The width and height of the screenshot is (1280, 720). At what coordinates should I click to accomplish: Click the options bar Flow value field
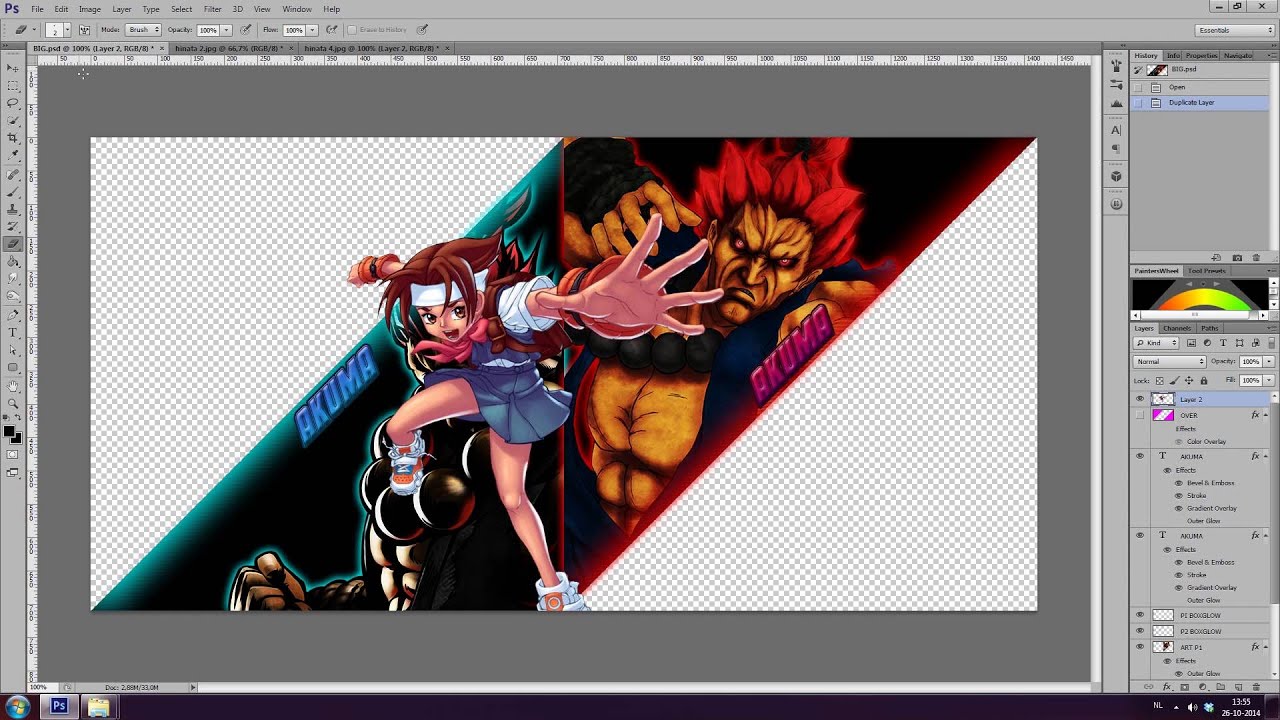[294, 30]
